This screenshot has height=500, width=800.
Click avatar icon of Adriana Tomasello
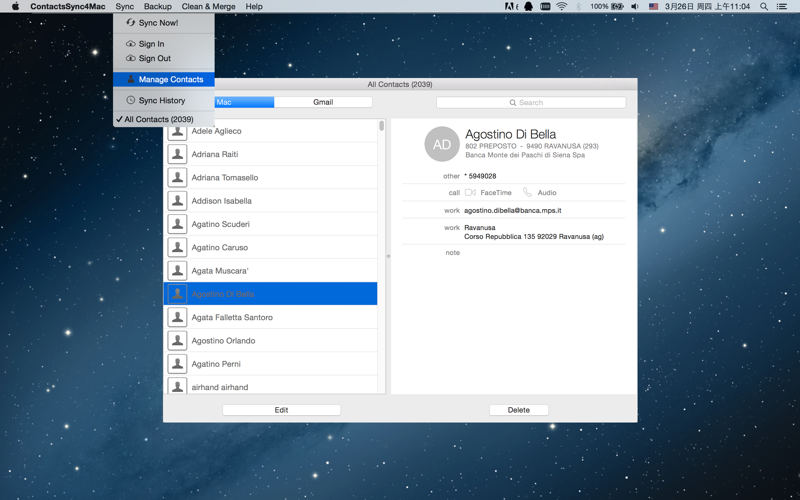click(178, 178)
